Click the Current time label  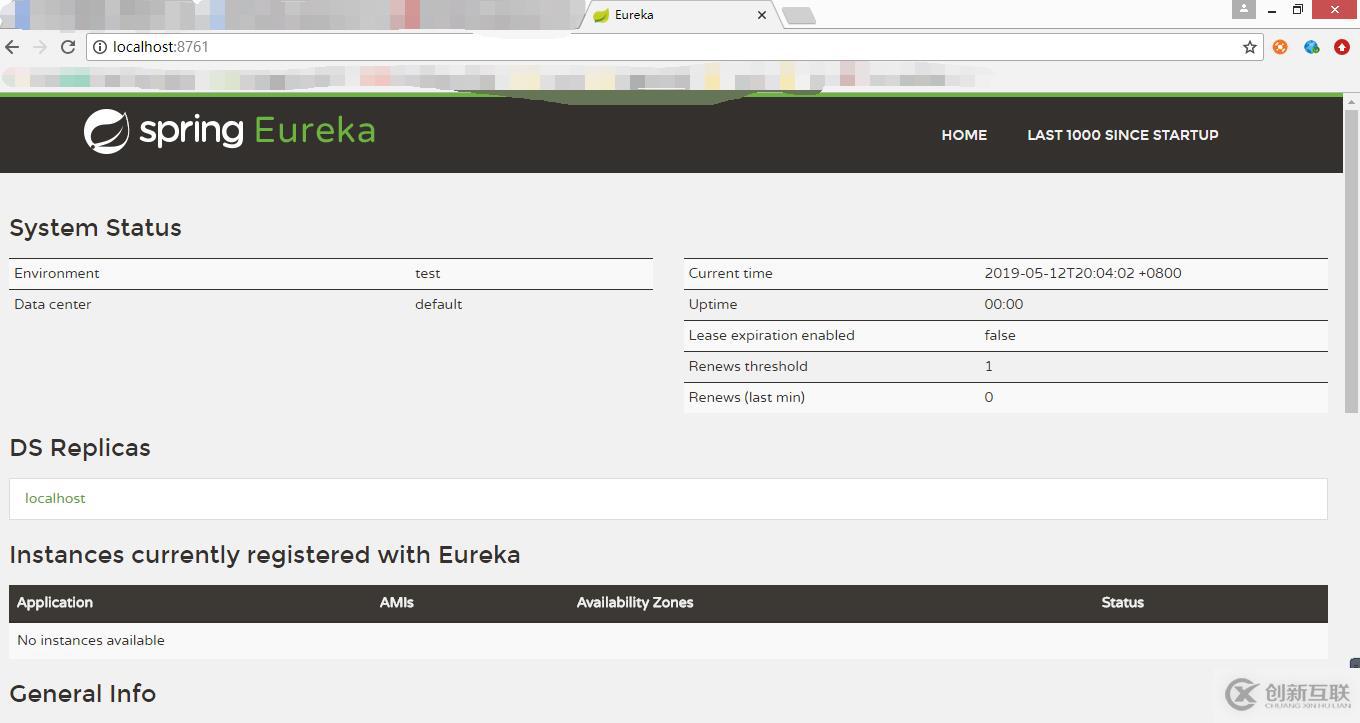click(730, 273)
